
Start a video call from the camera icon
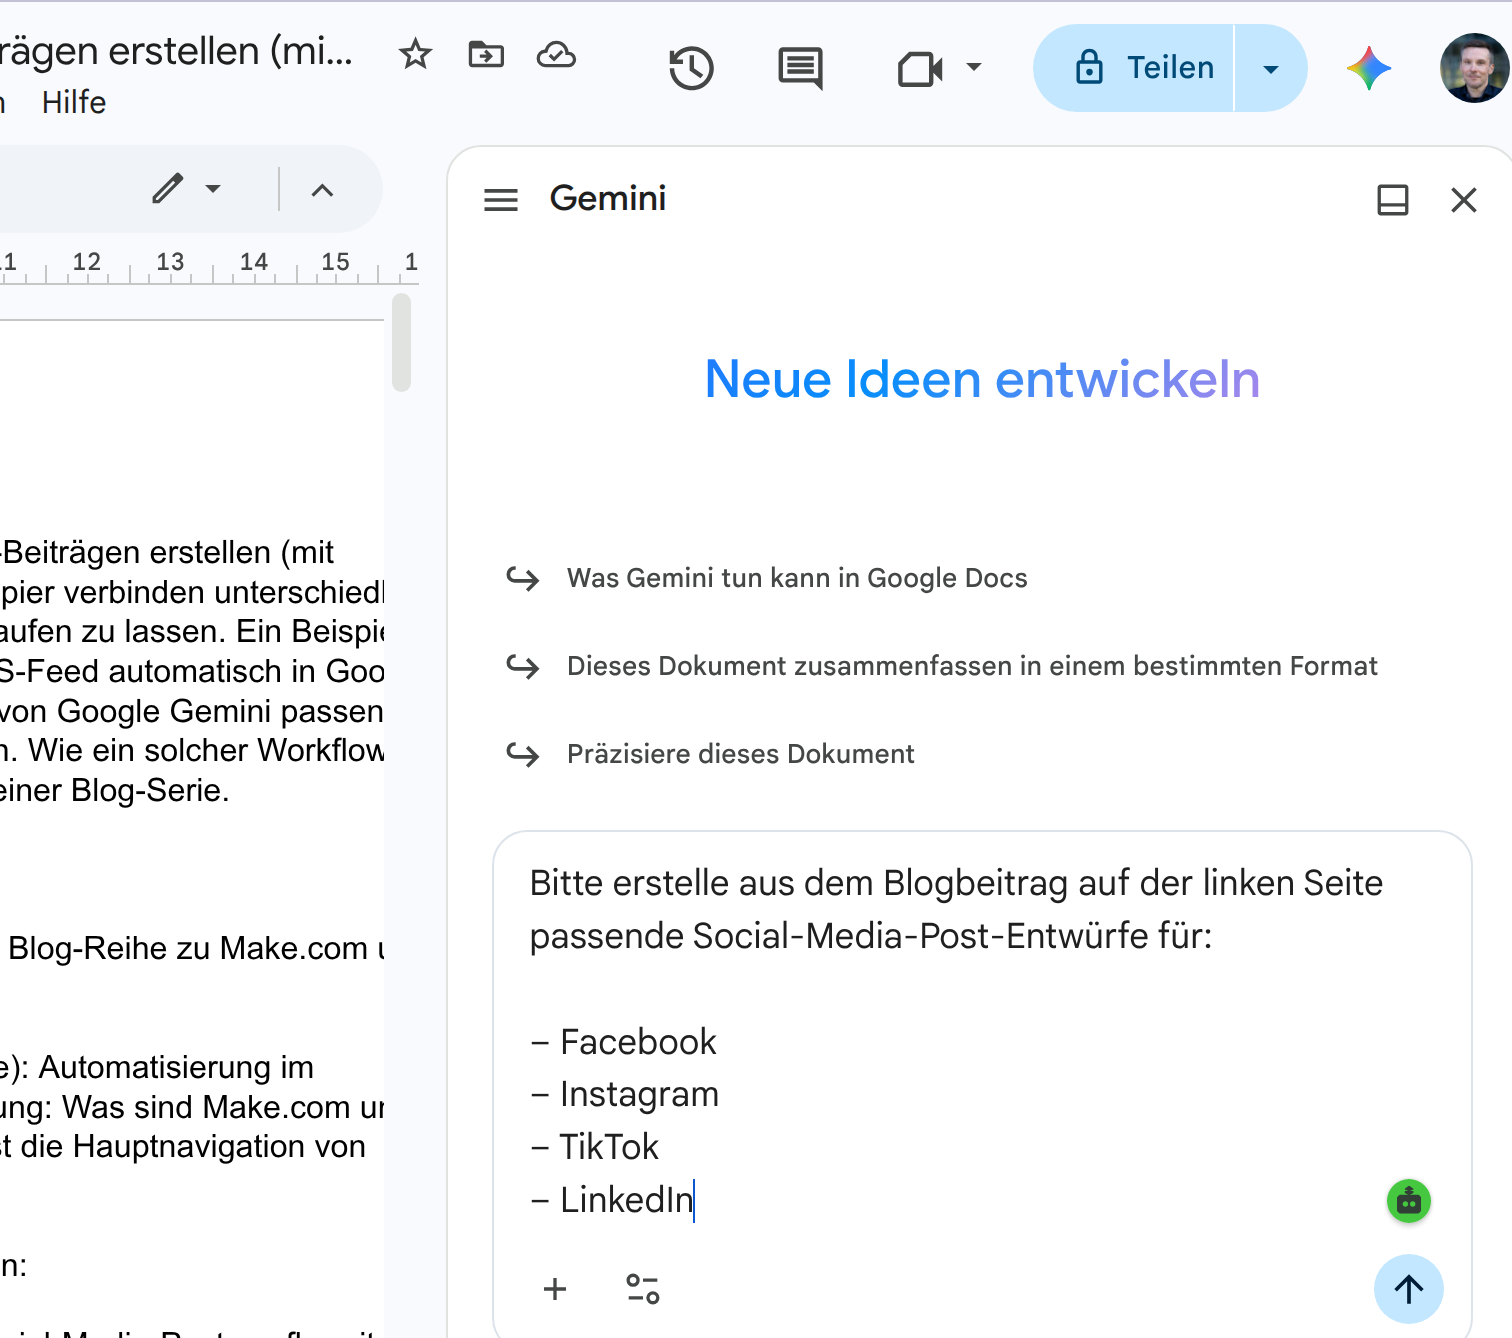tap(920, 69)
